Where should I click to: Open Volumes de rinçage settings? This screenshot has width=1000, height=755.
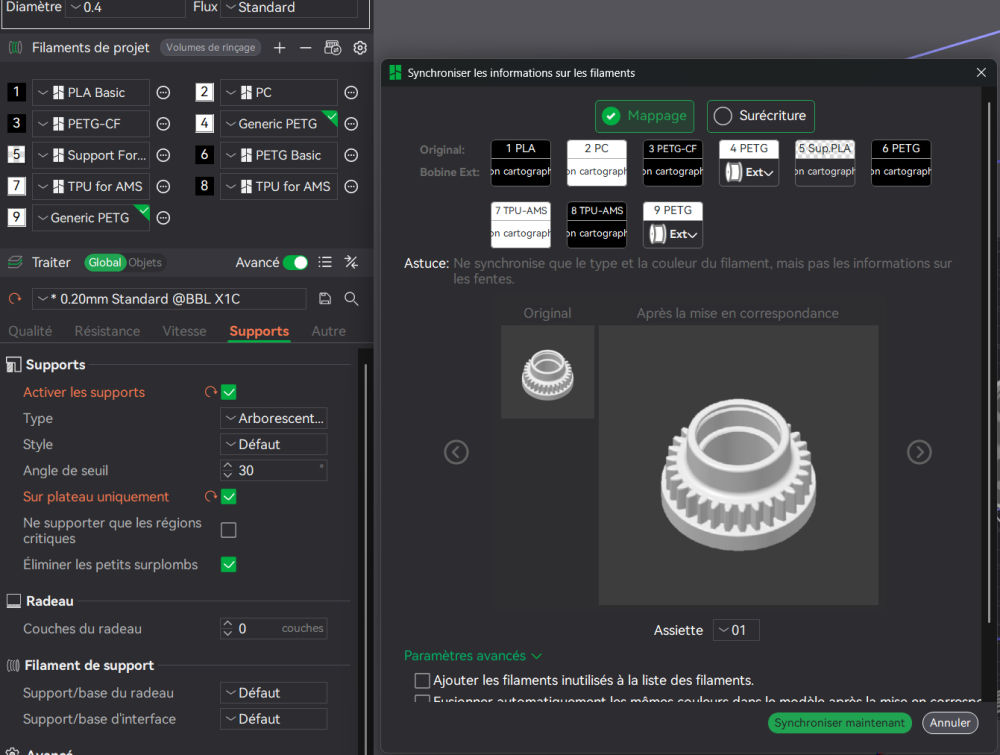tap(210, 47)
